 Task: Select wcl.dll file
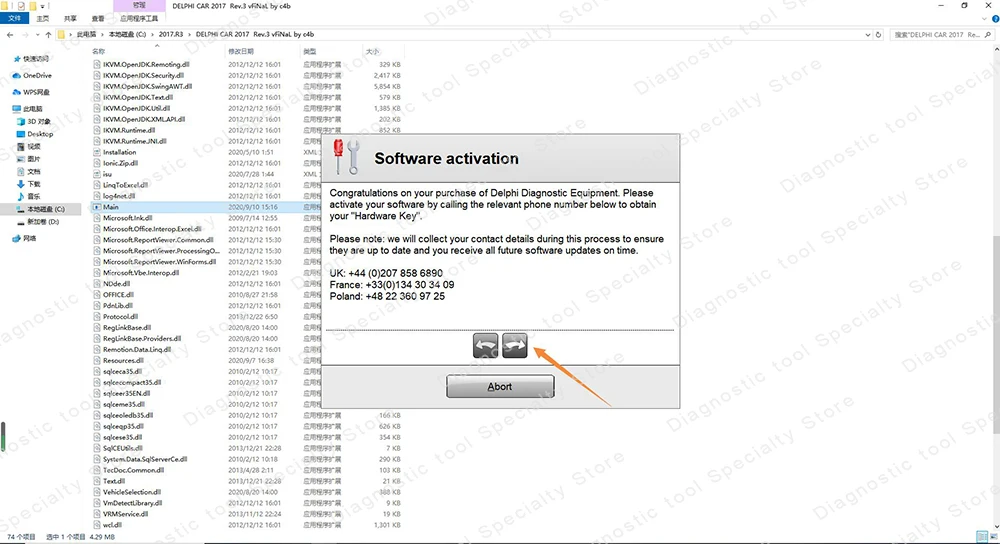pos(112,525)
